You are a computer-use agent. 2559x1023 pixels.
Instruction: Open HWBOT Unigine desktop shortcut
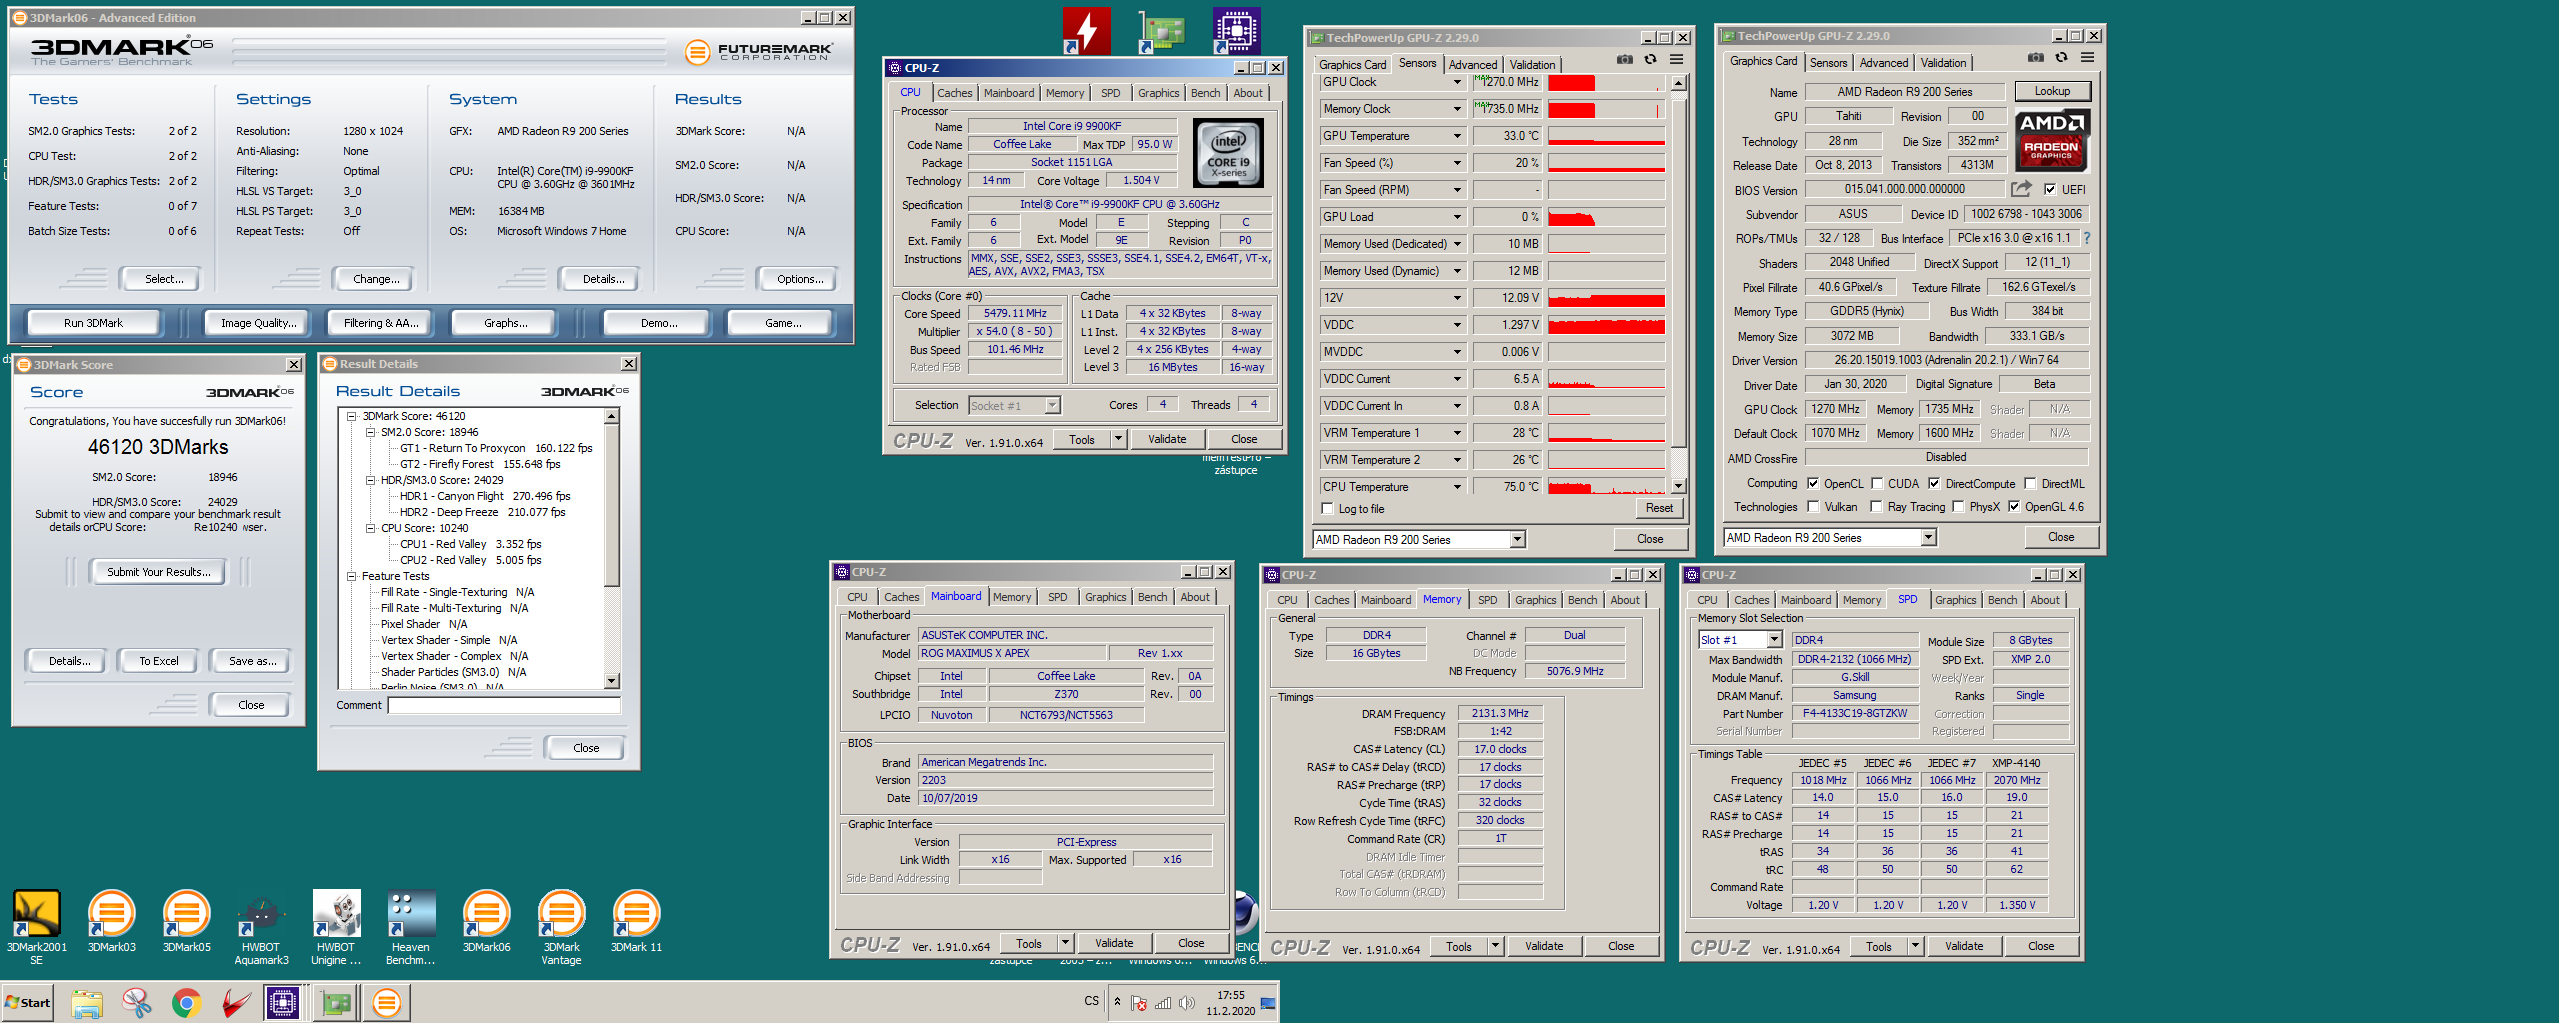pyautogui.click(x=336, y=926)
